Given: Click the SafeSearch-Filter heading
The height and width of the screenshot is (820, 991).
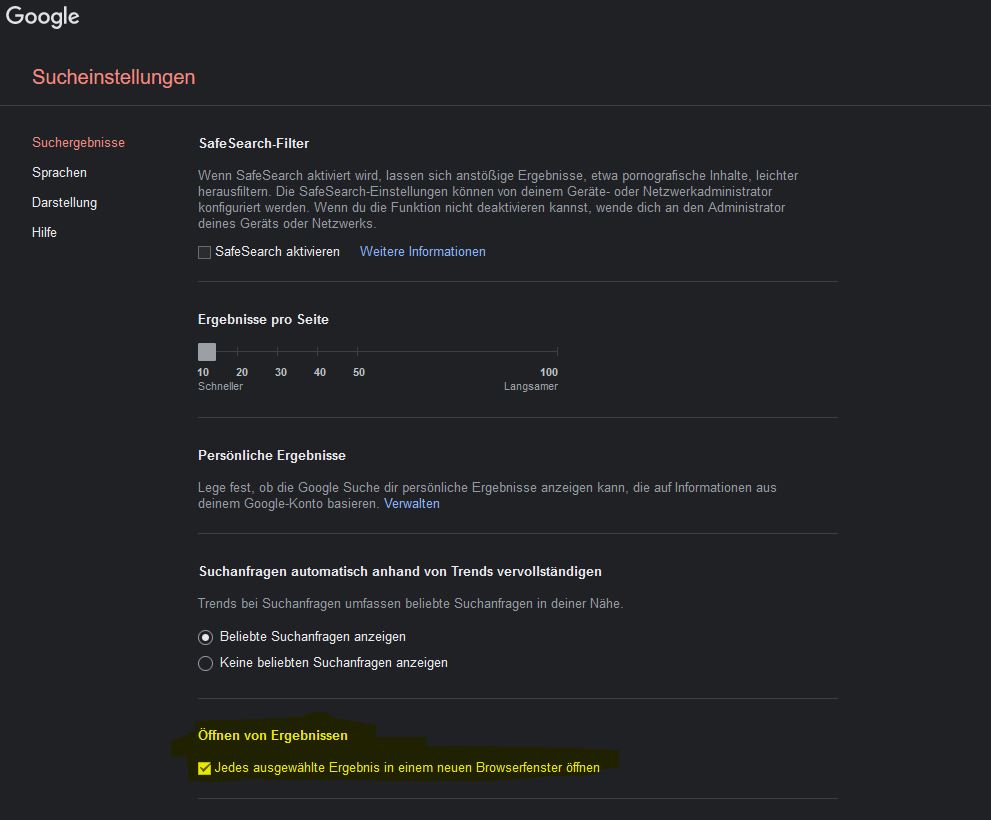Looking at the screenshot, I should [253, 144].
